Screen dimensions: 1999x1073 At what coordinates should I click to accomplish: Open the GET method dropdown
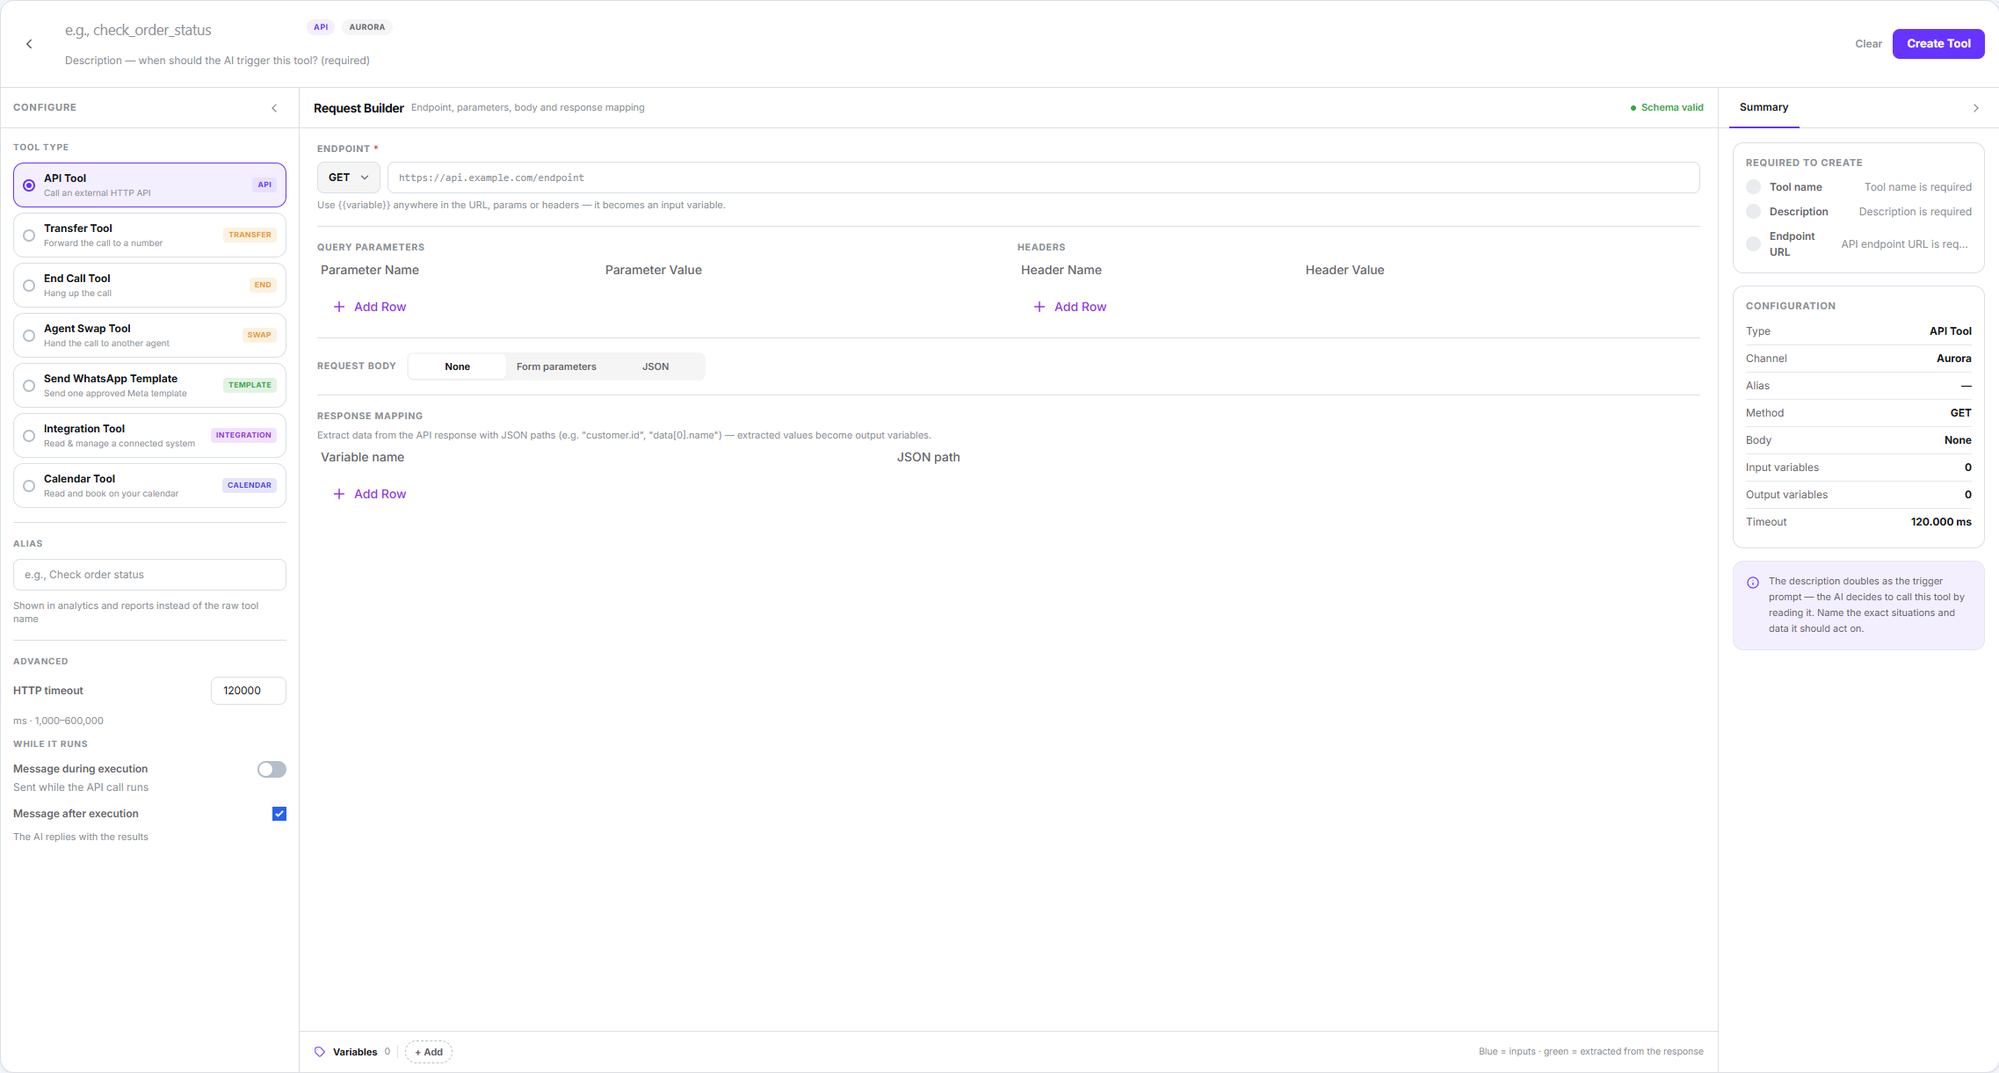(x=348, y=177)
